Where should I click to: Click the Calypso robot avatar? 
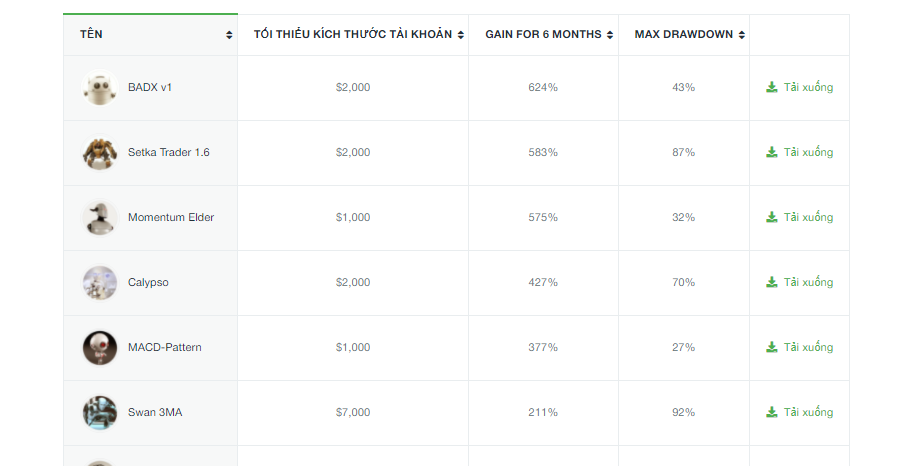(100, 283)
